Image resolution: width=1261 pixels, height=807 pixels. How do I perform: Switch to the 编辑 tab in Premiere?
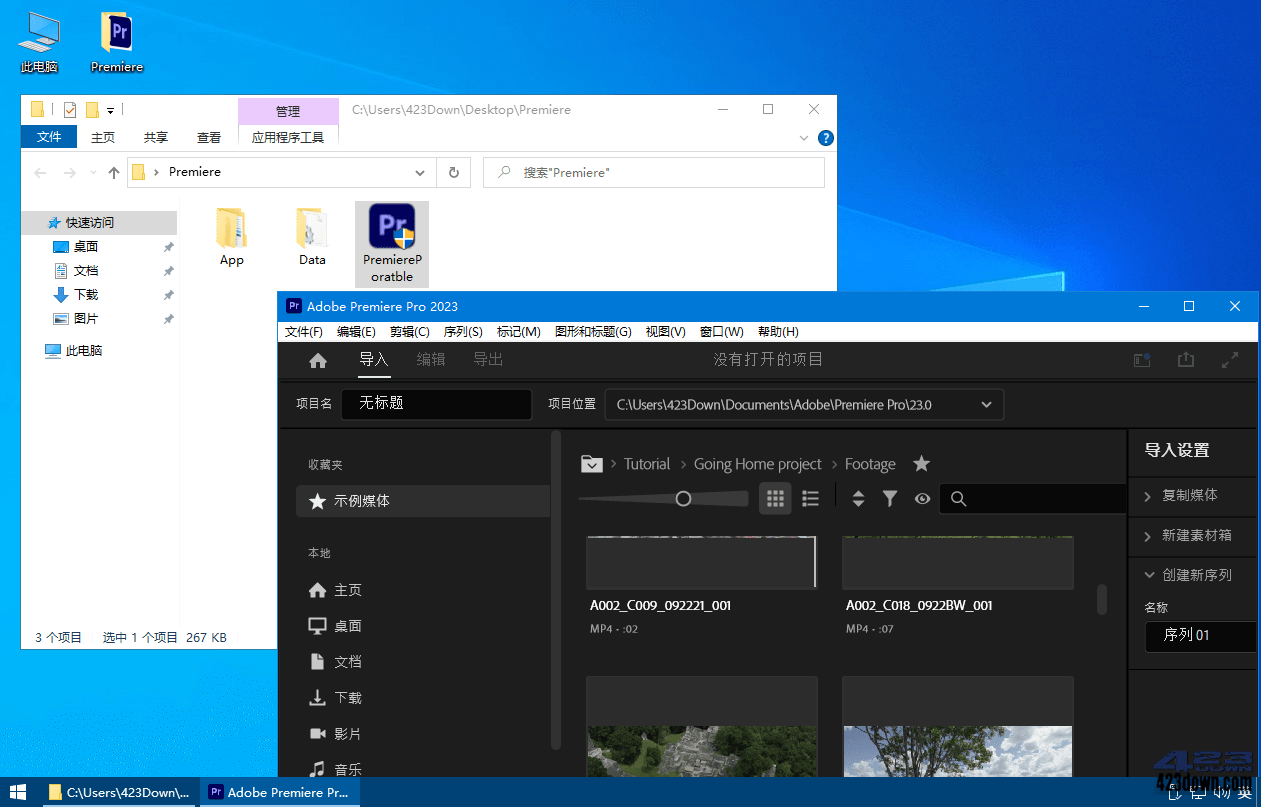pyautogui.click(x=431, y=360)
